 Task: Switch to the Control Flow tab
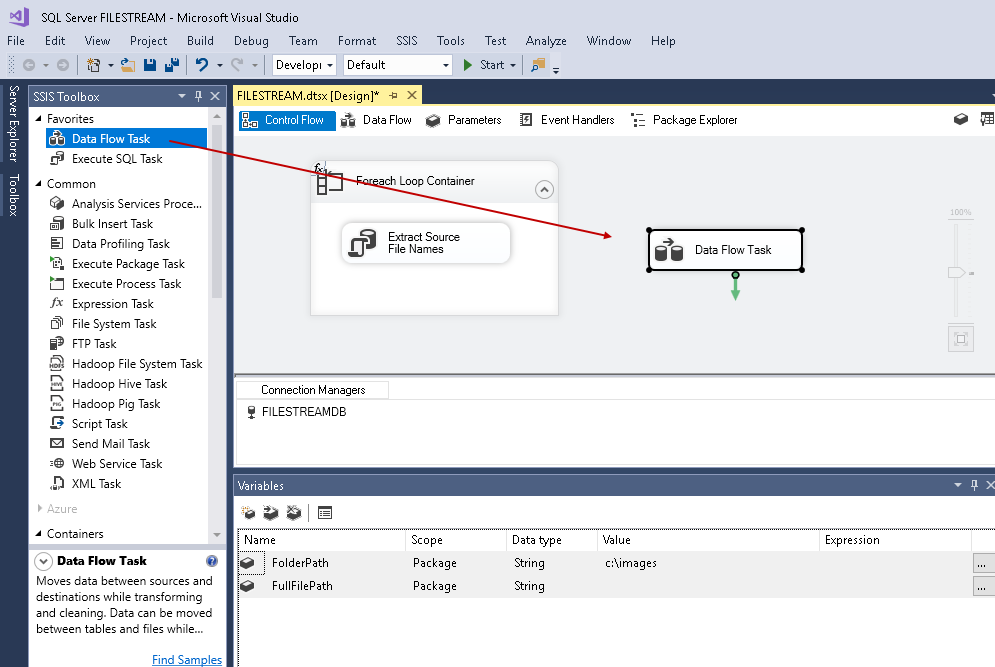[x=287, y=120]
